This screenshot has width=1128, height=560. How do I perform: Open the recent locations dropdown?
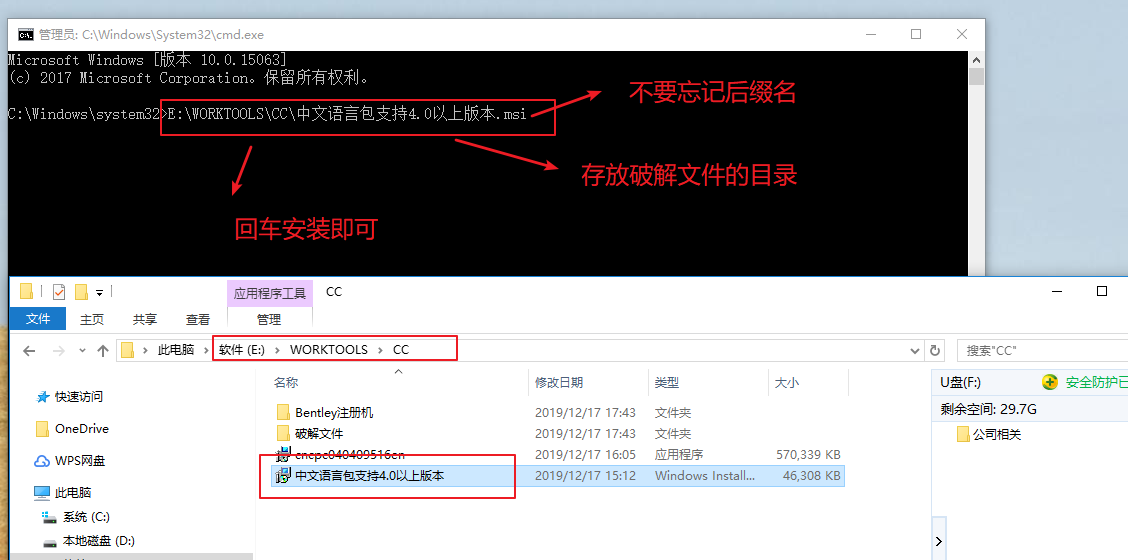pos(82,351)
